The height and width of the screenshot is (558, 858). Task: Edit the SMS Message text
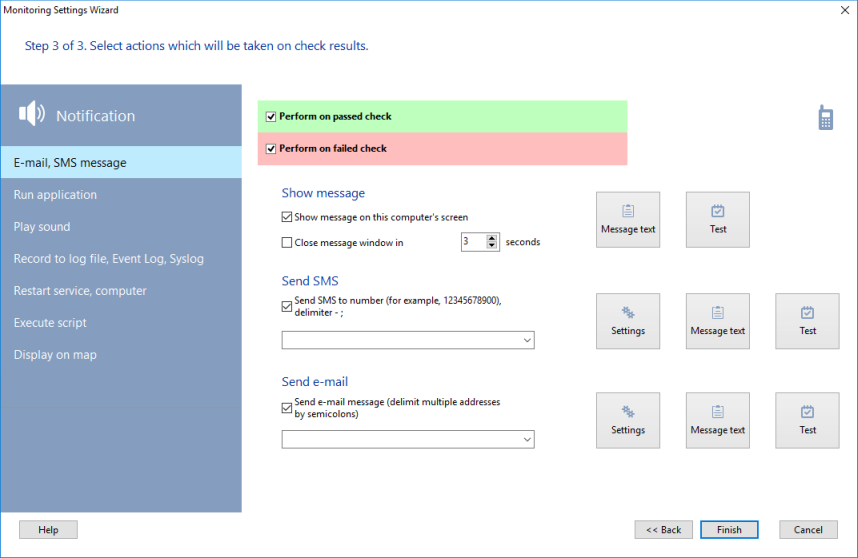click(x=718, y=321)
